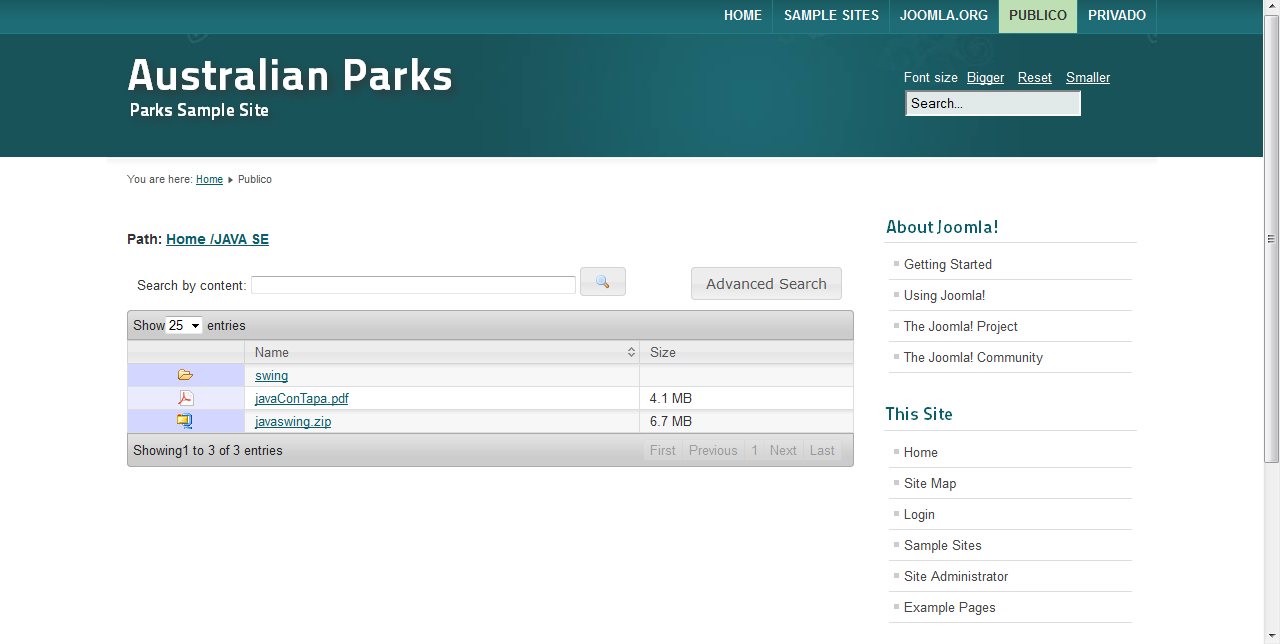Sort table by Name column arrows
This screenshot has height=644, width=1280.
tap(631, 352)
